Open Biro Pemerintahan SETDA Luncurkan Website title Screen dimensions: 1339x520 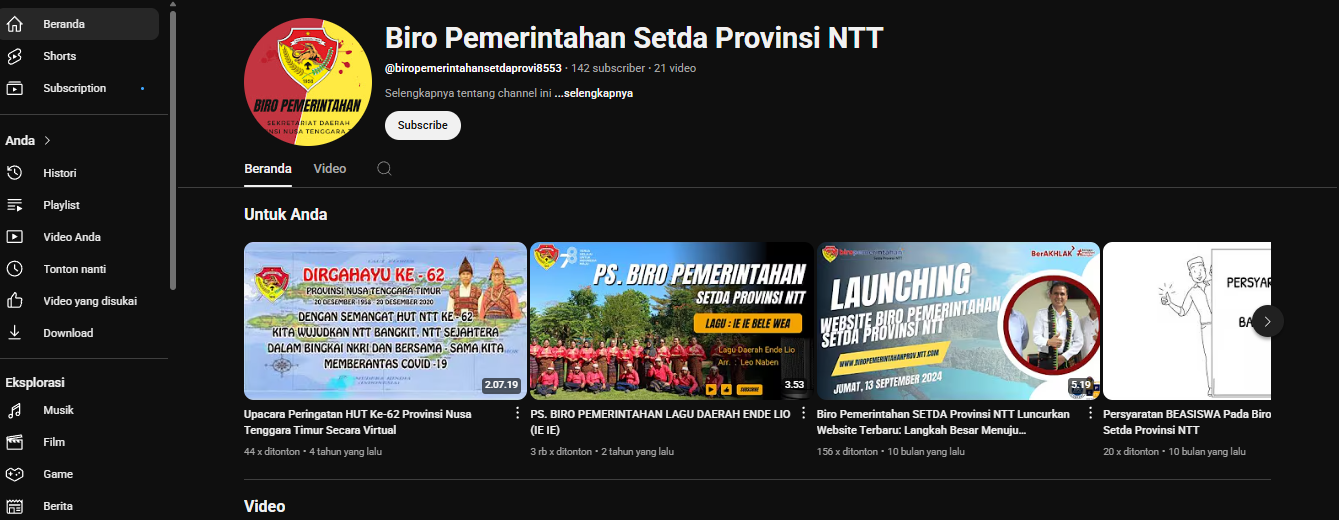(943, 422)
